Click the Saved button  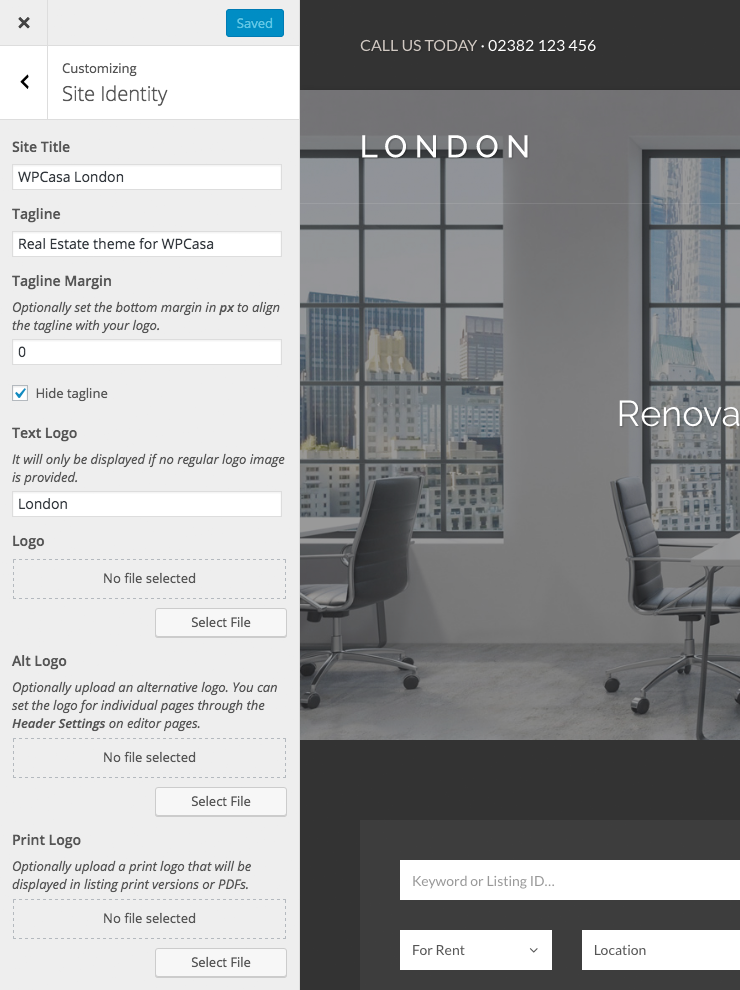pyautogui.click(x=254, y=23)
